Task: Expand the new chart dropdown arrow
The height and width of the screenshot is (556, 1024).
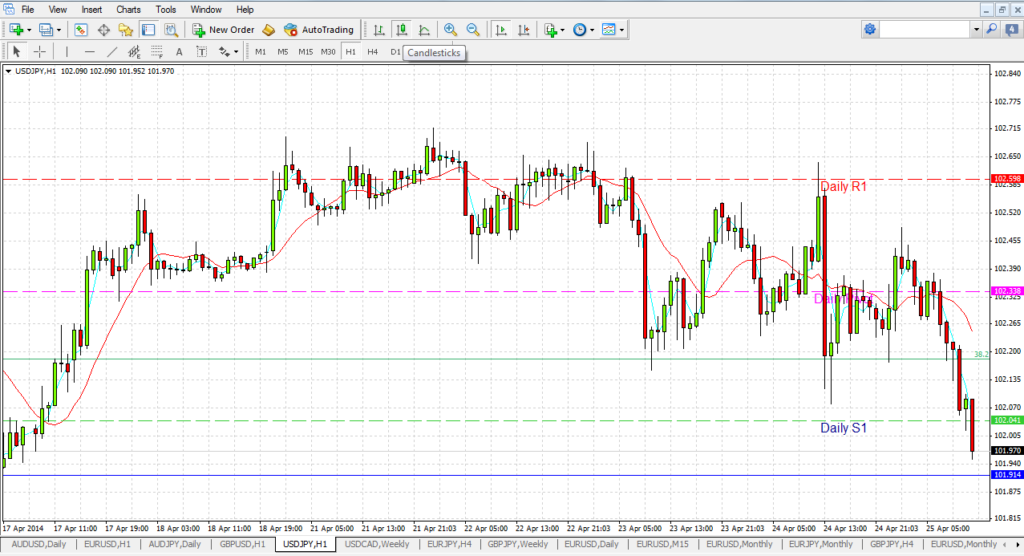Action: coord(29,30)
